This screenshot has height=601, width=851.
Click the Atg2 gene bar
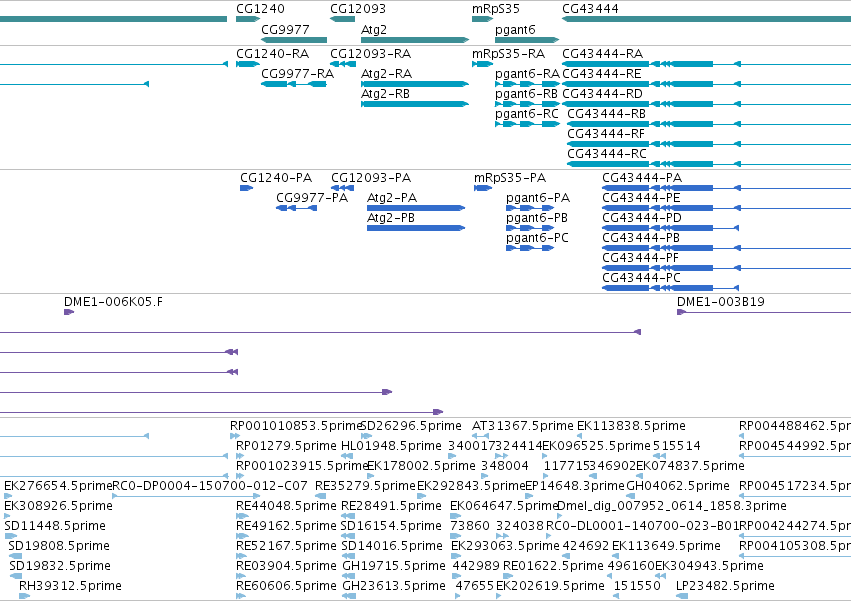tap(415, 40)
